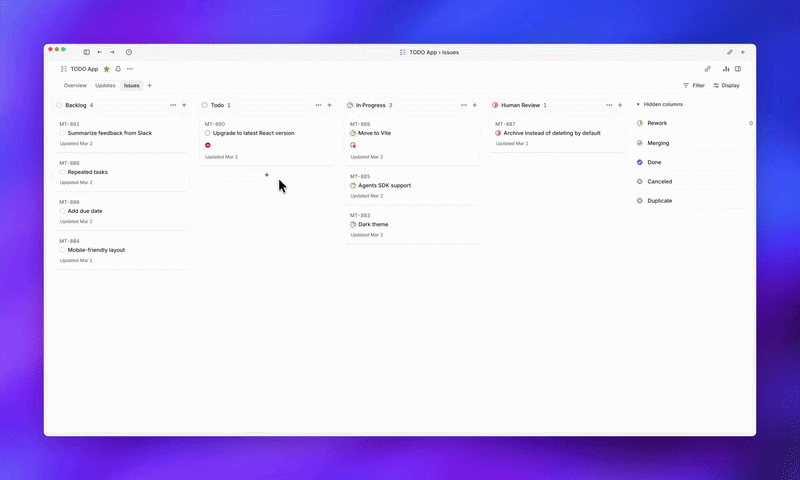Open the In Progress column options menu
This screenshot has height=480, width=800.
(x=464, y=105)
